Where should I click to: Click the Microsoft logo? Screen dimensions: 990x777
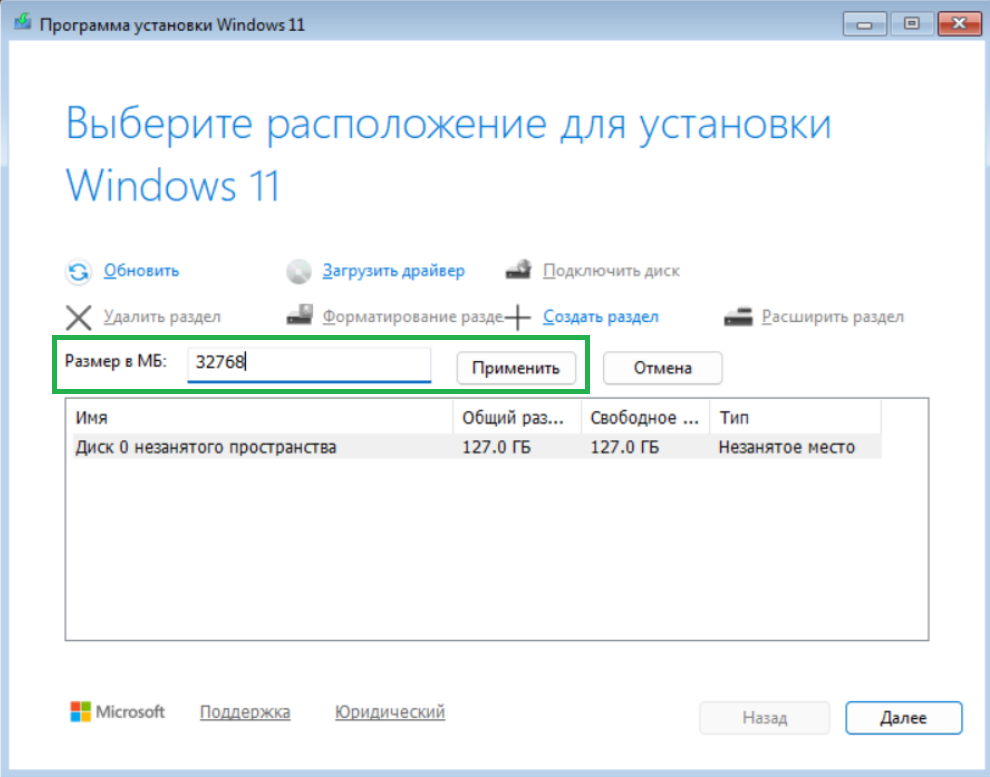point(117,712)
